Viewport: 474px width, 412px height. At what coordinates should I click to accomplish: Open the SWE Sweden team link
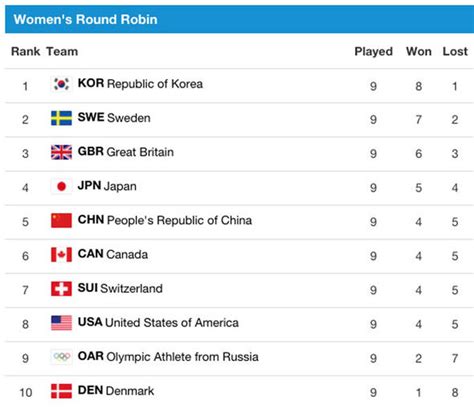(x=114, y=118)
